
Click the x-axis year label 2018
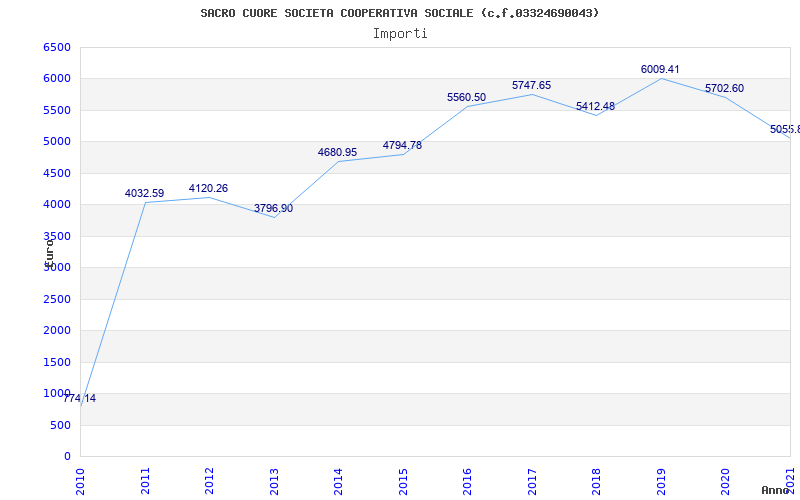596,482
